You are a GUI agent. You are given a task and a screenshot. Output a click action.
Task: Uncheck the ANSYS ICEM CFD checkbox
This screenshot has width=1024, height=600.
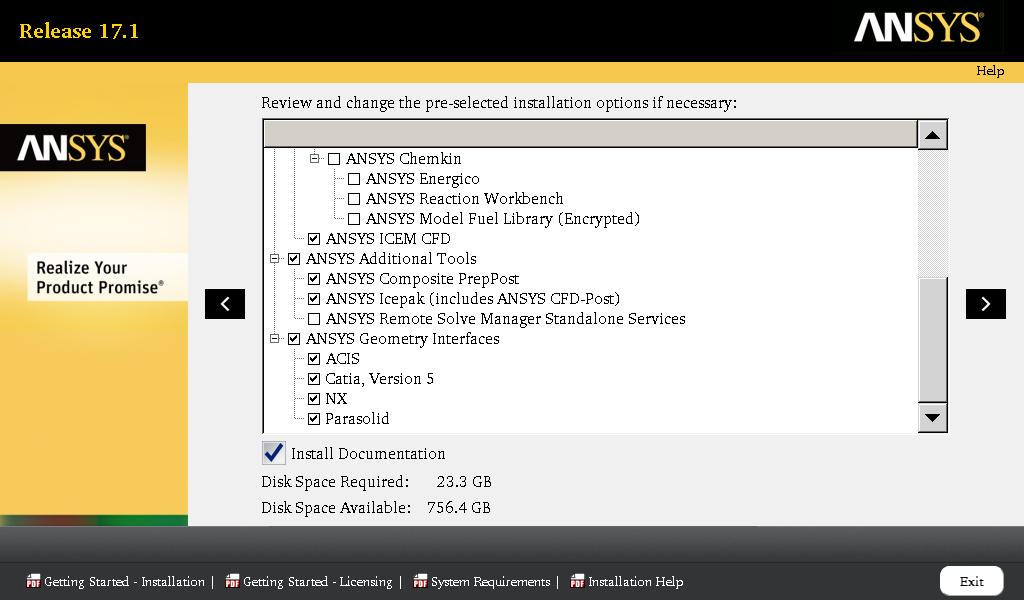(x=314, y=239)
